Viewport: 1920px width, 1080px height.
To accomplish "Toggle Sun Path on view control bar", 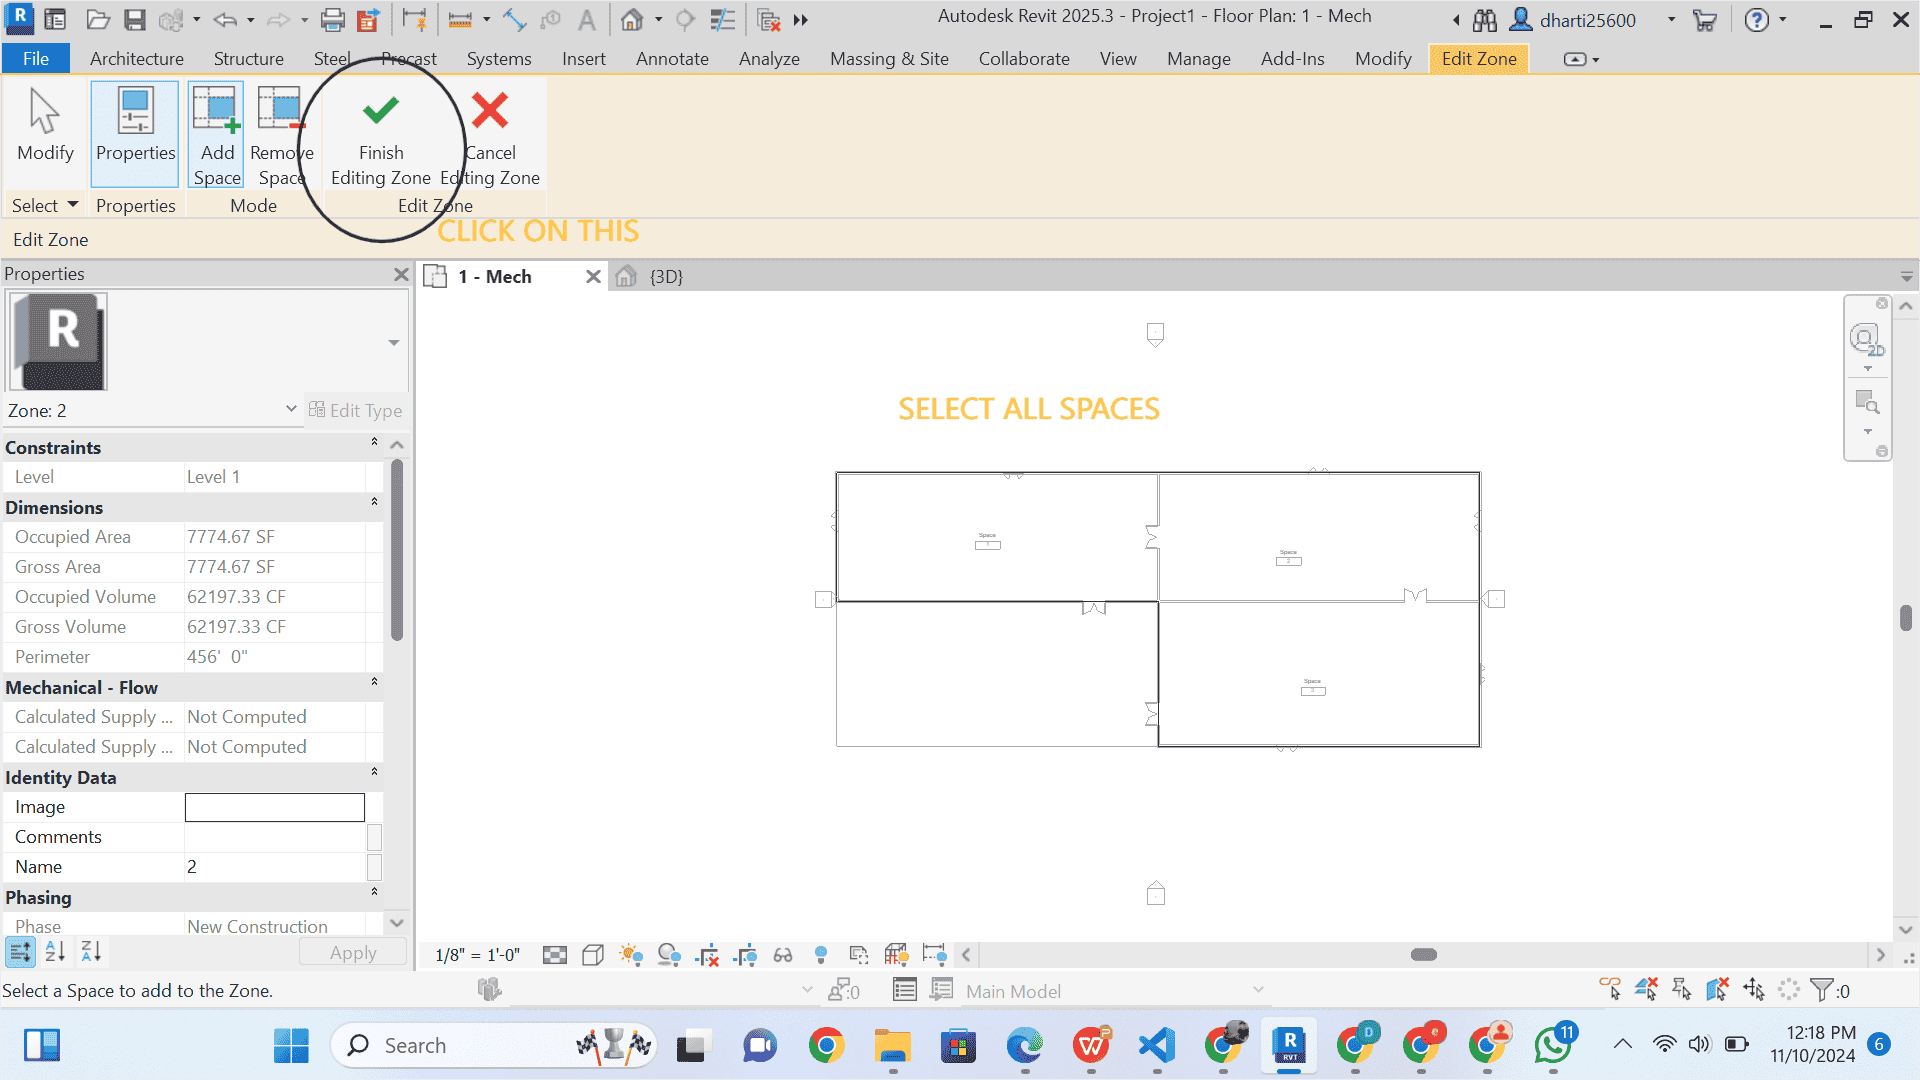I will pos(630,955).
